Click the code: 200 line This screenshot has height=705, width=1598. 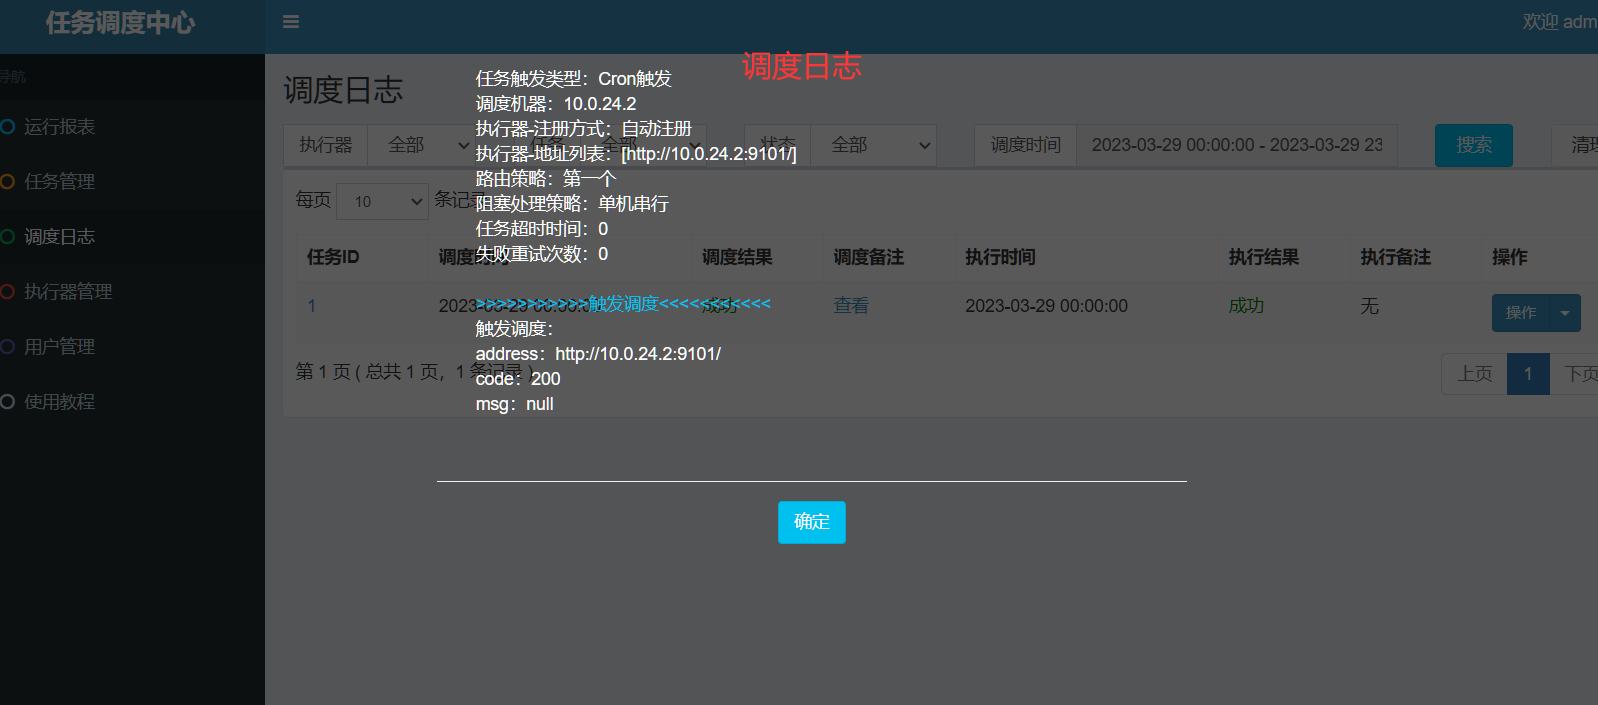click(518, 379)
